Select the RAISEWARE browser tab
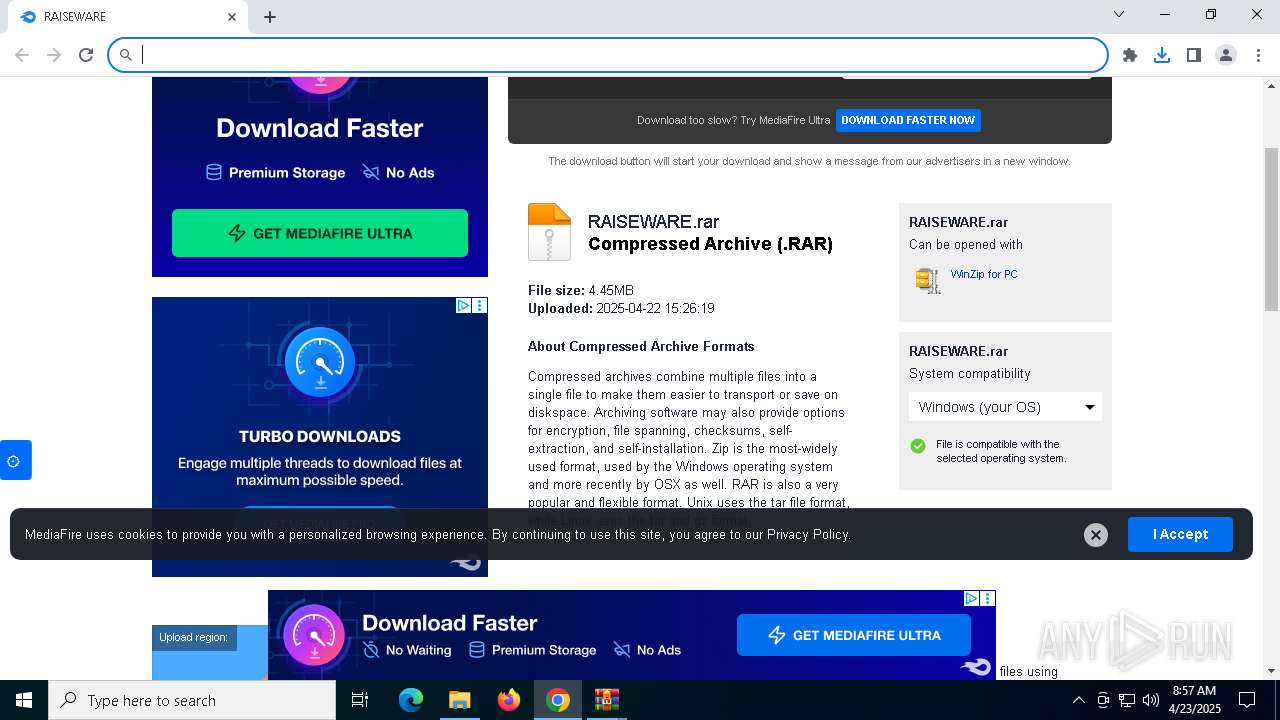 click(130, 17)
